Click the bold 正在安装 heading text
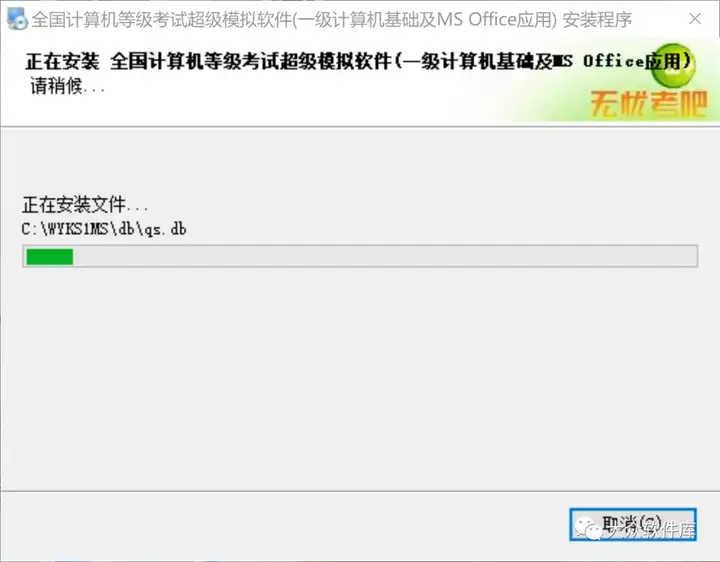Image resolution: width=720 pixels, height=562 pixels. pyautogui.click(x=62, y=62)
